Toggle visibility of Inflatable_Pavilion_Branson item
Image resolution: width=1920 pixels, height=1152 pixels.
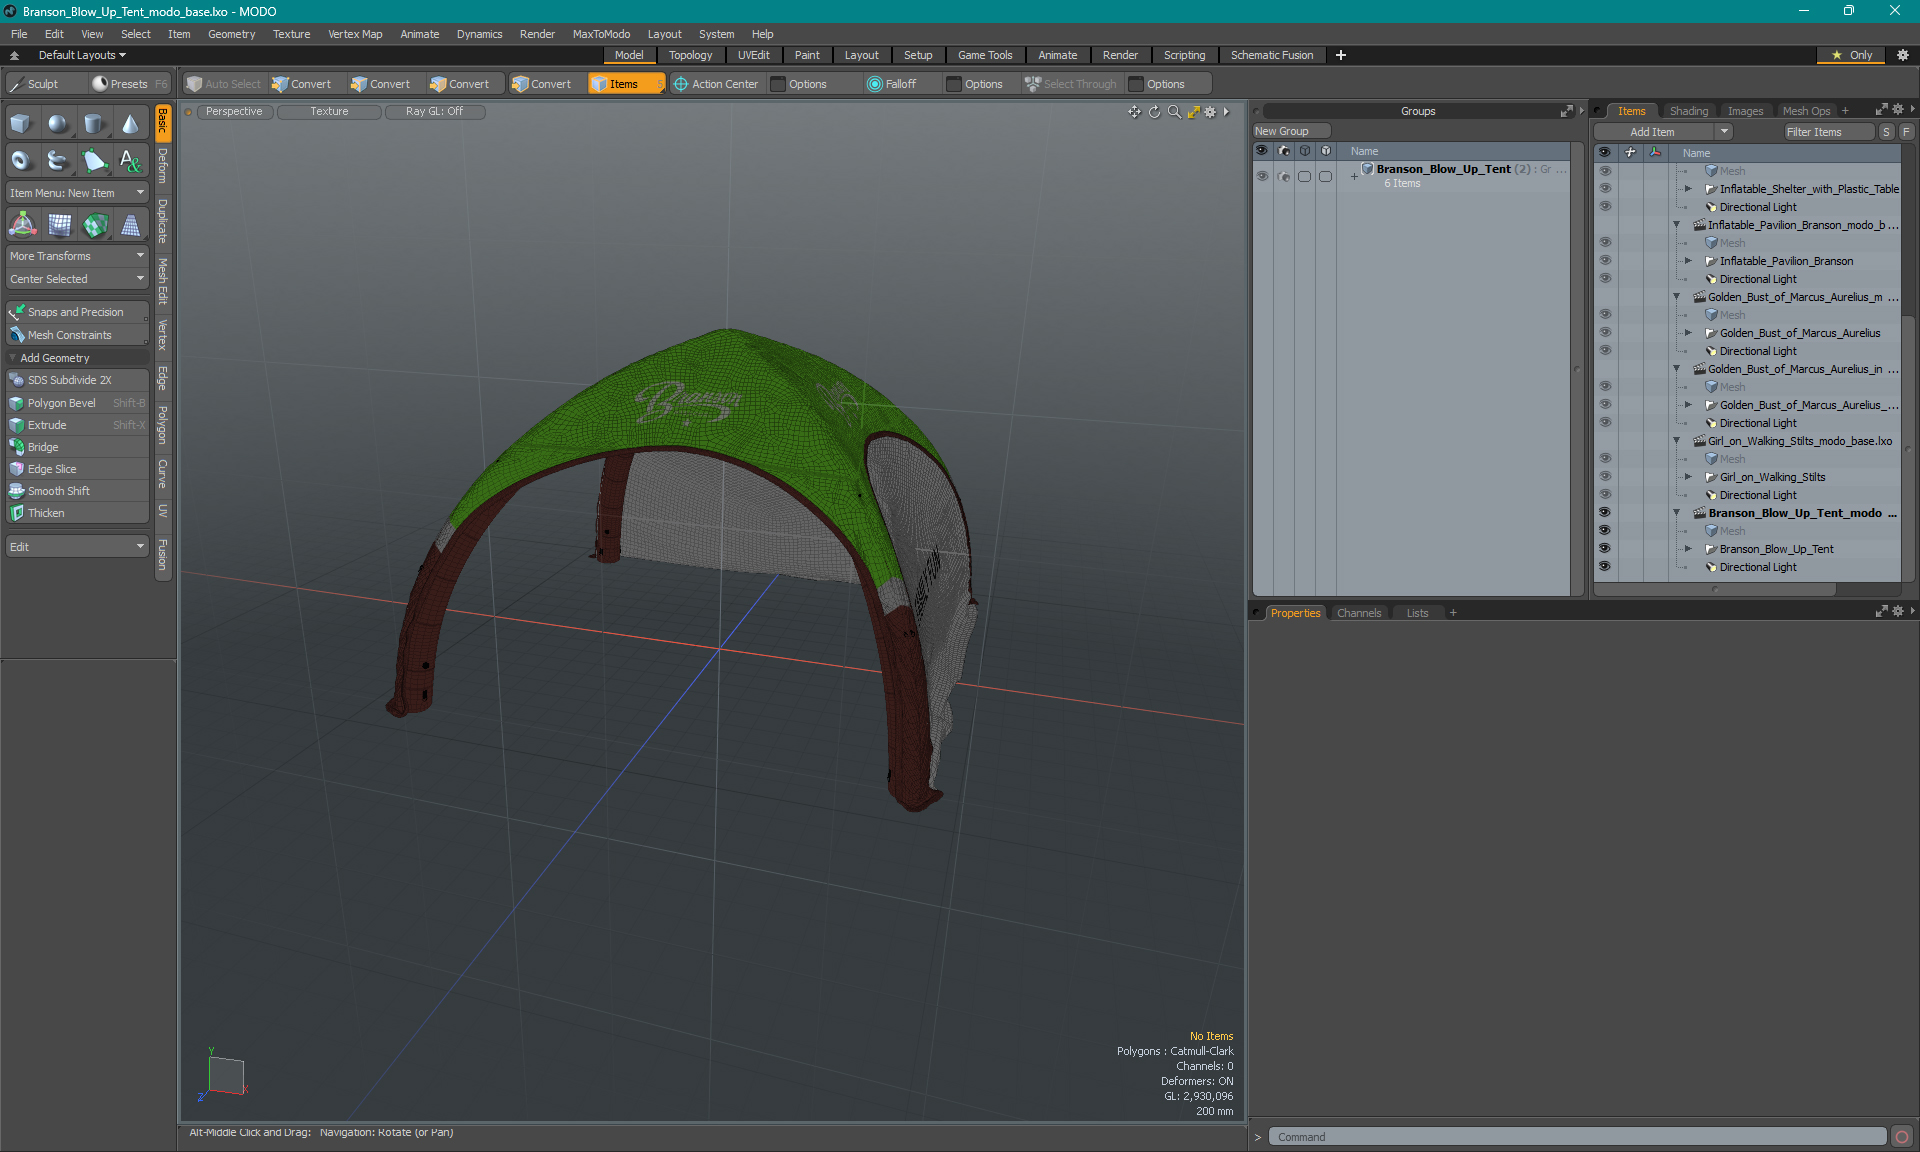point(1604,261)
